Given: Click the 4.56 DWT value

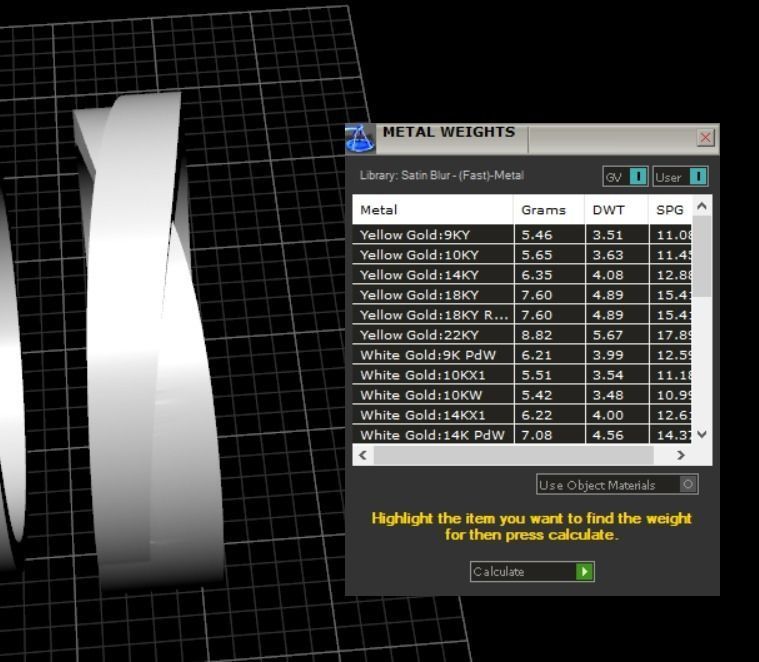Looking at the screenshot, I should [x=607, y=435].
